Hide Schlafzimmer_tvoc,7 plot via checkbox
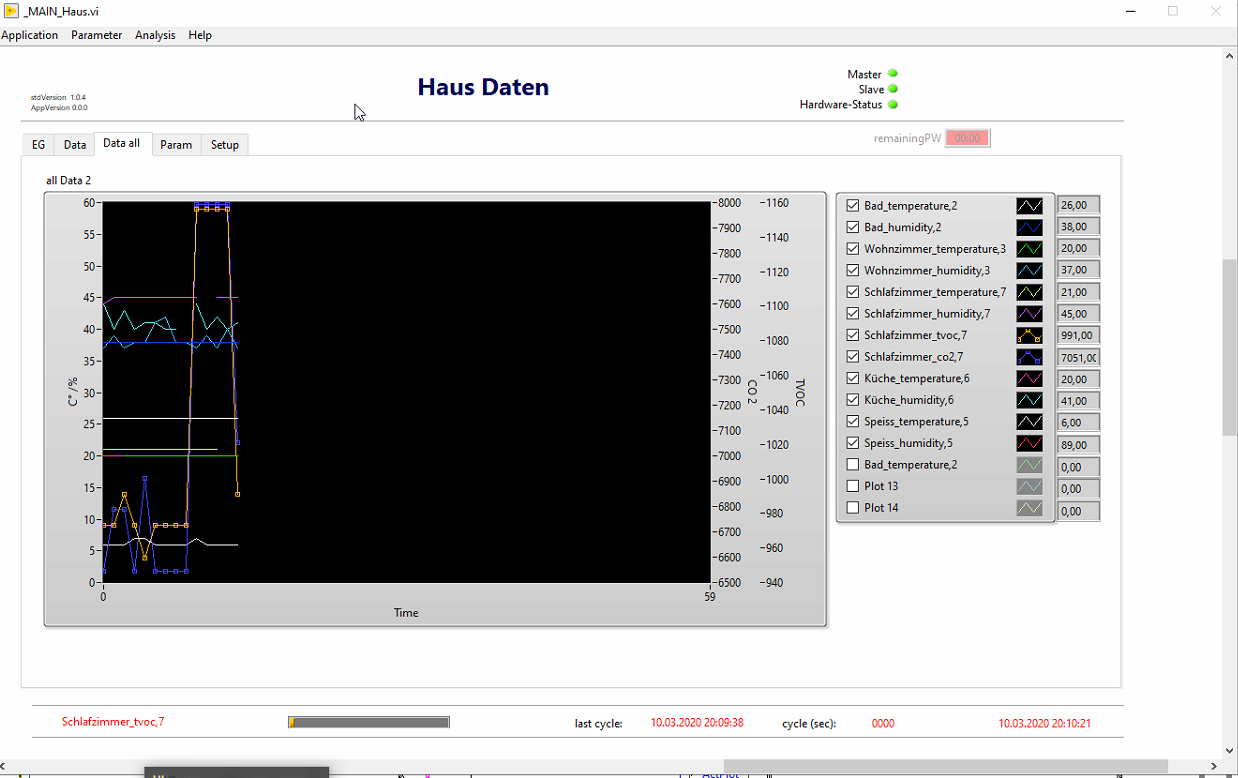This screenshot has height=778, width=1238. [x=853, y=335]
